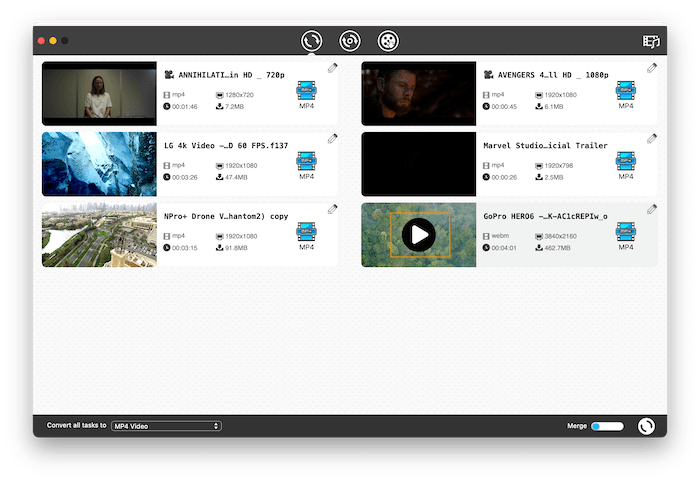
Task: Open the film reel download tab
Action: point(387,41)
